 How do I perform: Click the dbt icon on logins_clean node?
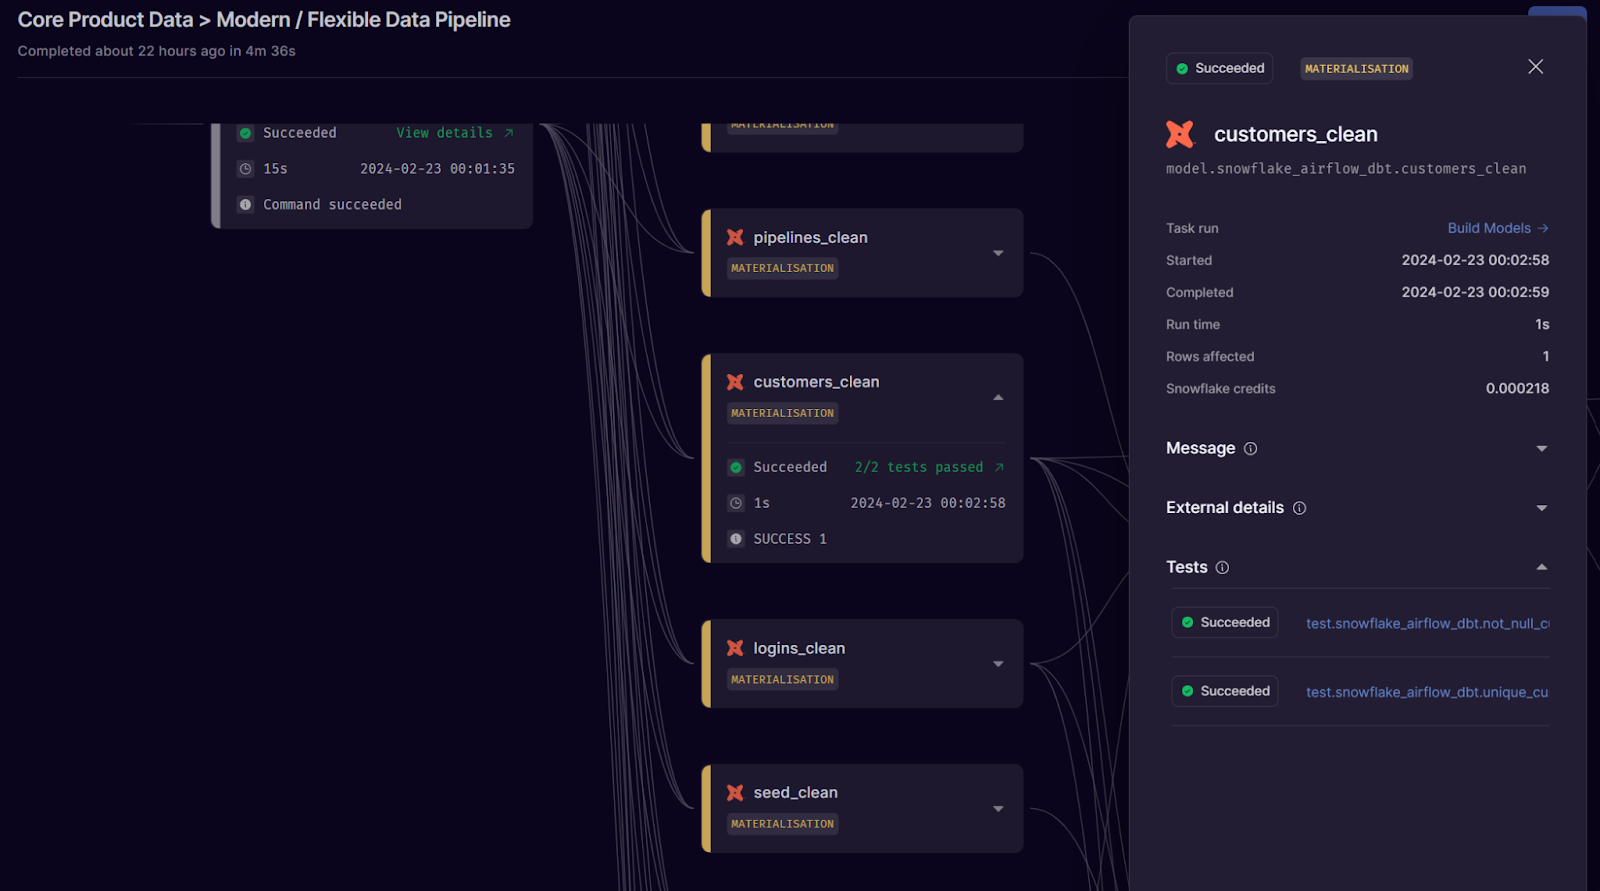pos(735,648)
